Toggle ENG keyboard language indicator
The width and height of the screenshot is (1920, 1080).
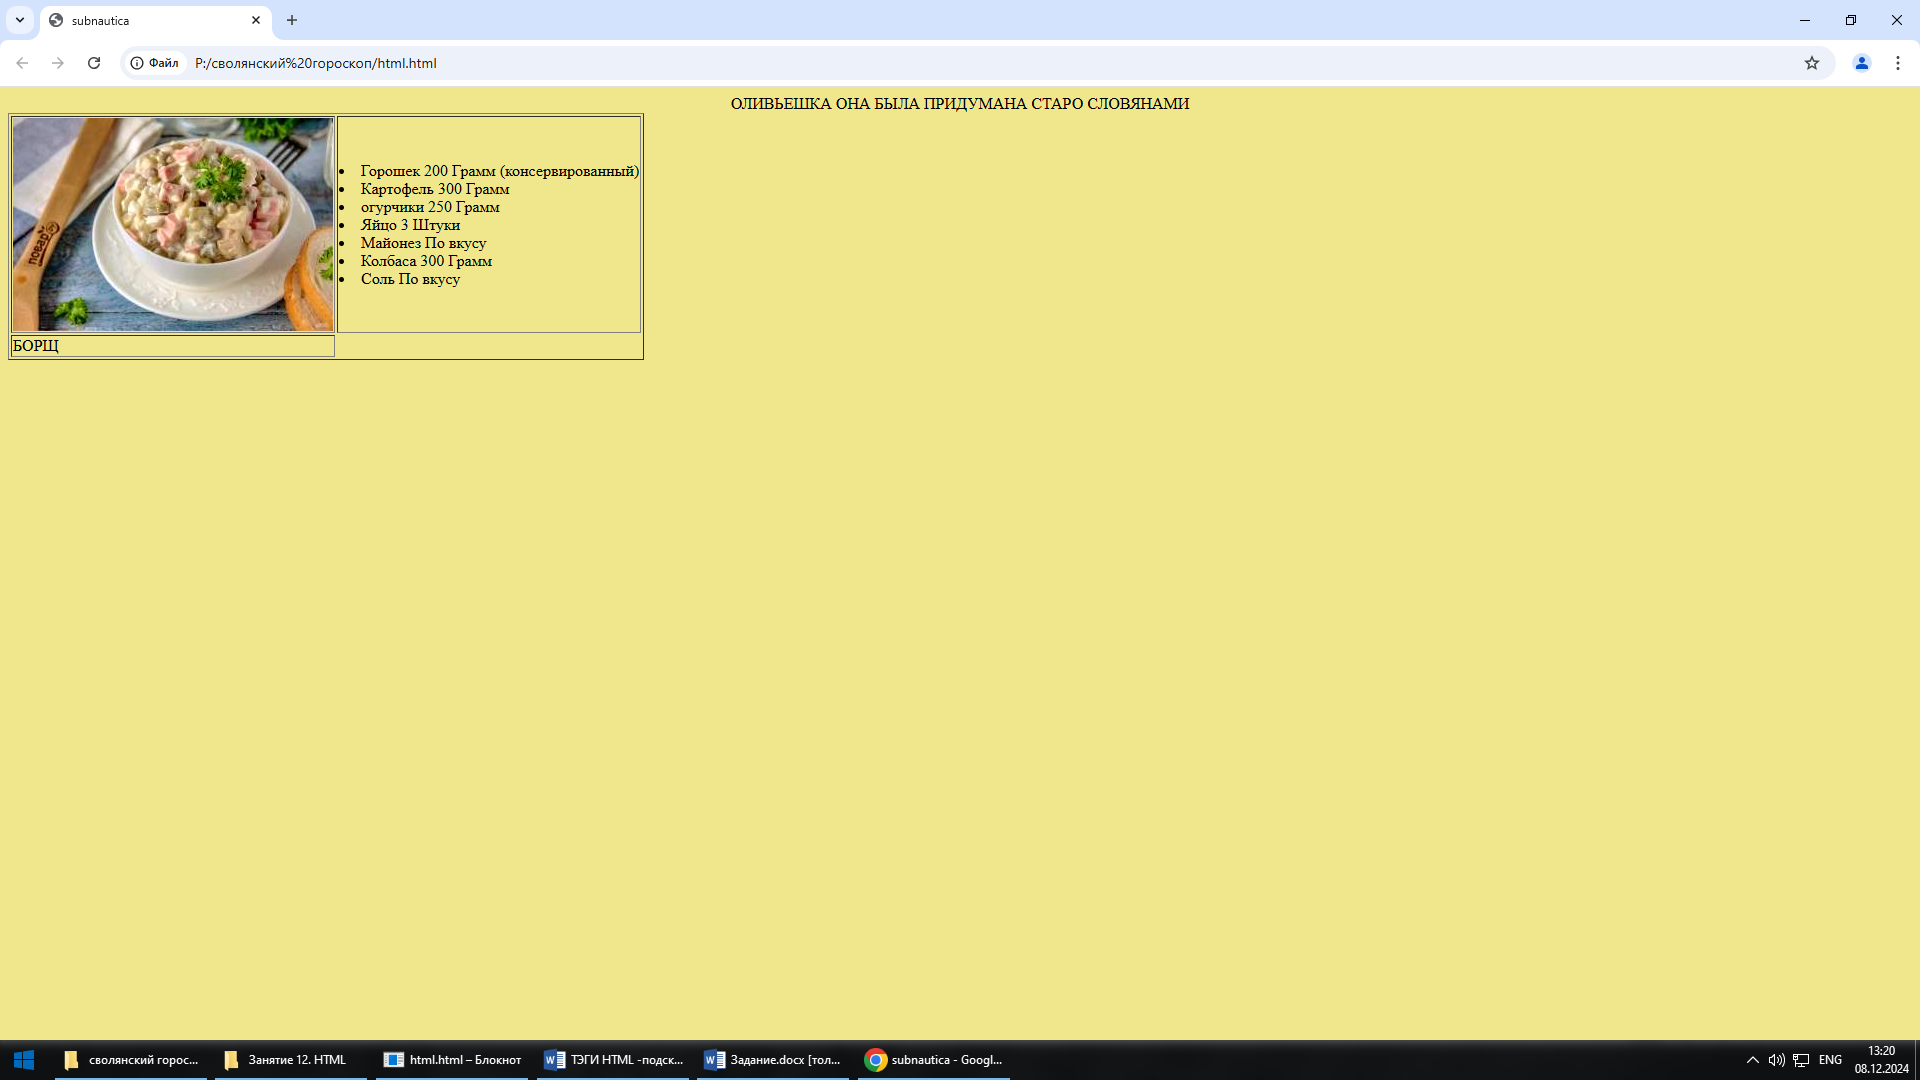pos(1830,1060)
